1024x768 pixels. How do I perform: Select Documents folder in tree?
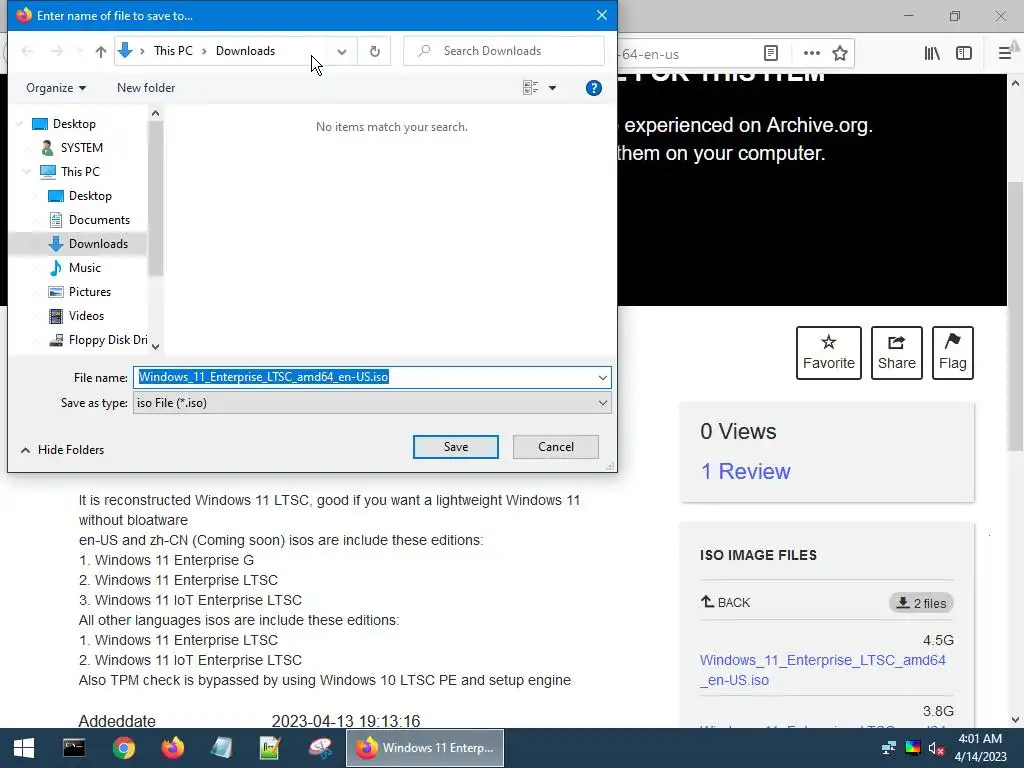pyautogui.click(x=99, y=220)
